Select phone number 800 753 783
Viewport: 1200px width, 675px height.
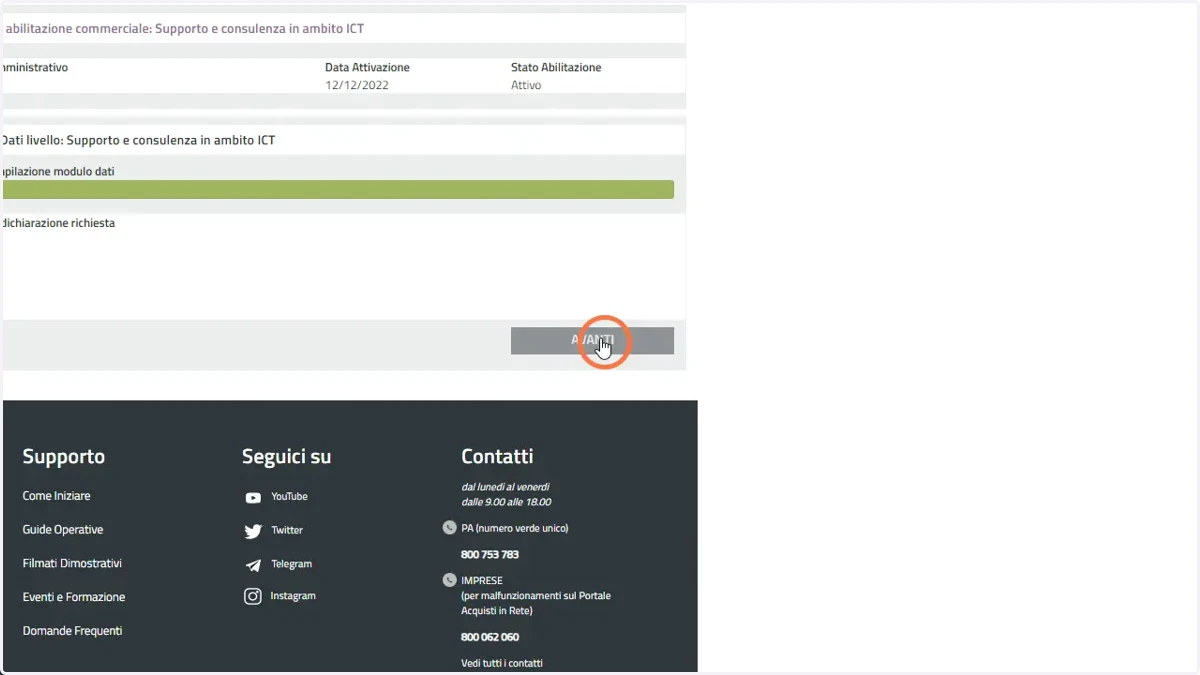[490, 555]
